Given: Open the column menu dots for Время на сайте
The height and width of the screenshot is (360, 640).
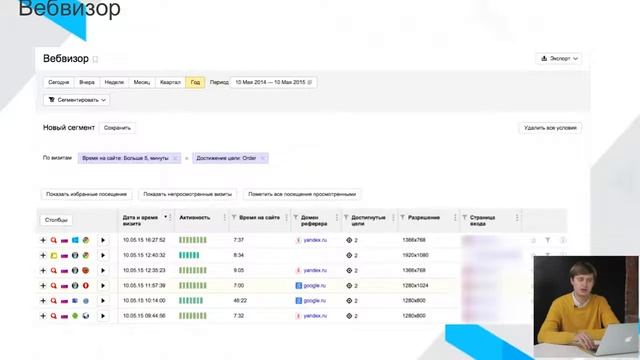Looking at the screenshot, I should tap(286, 218).
